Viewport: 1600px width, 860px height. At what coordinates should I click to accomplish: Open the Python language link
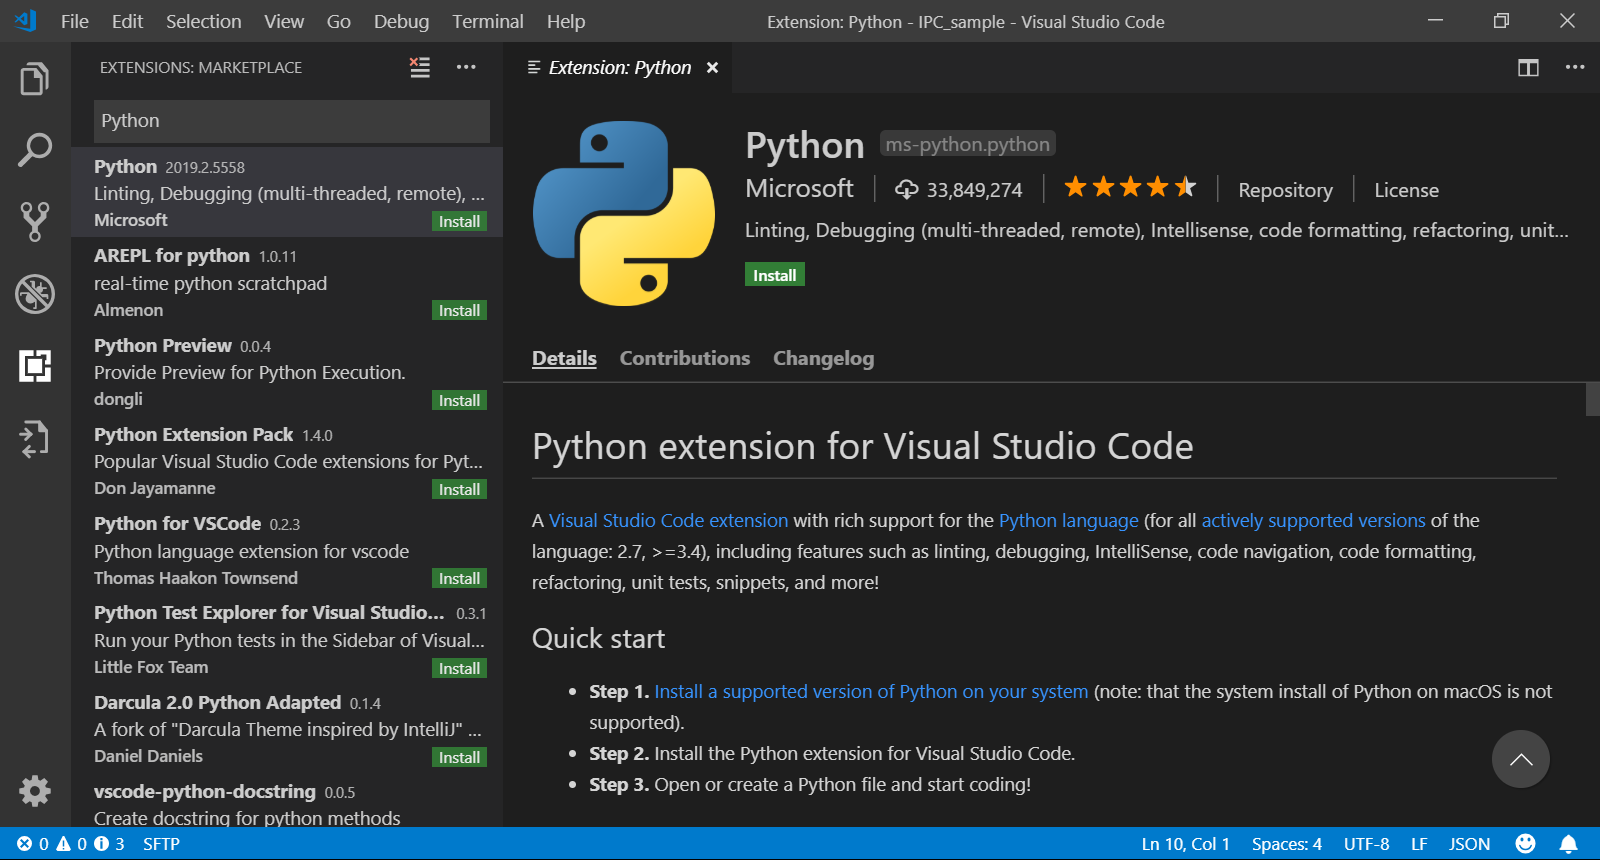coord(1068,520)
